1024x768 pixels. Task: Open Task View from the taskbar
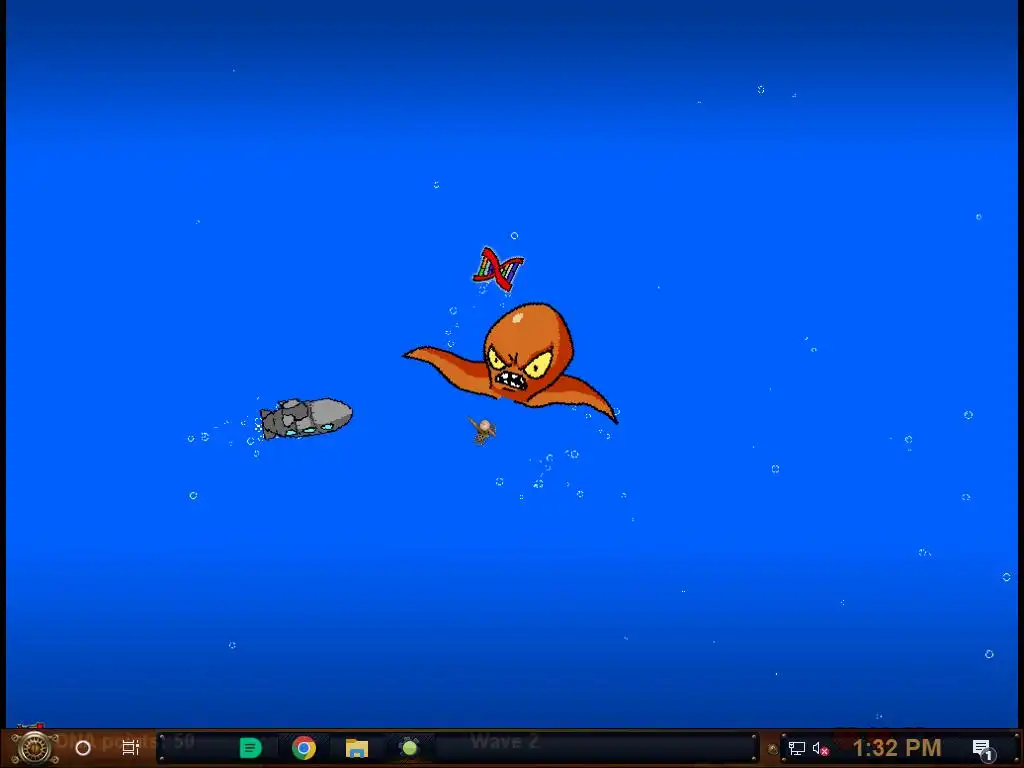[131, 748]
